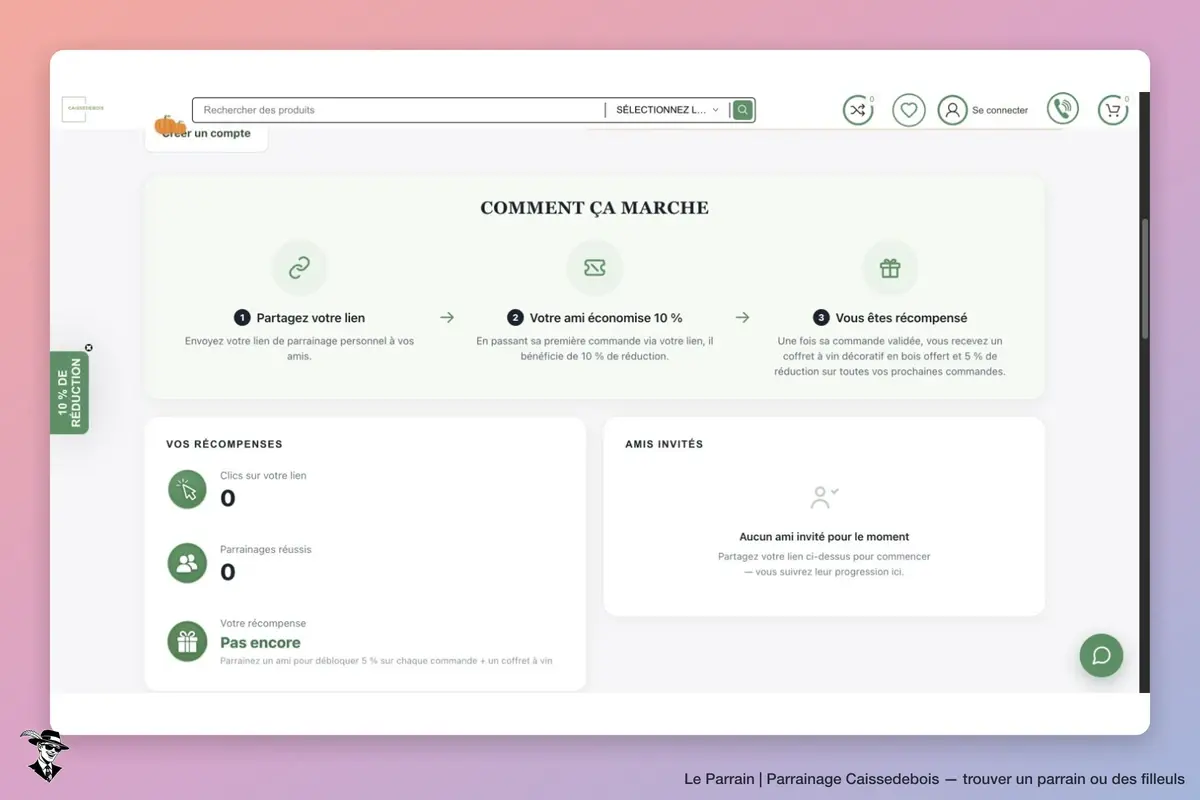Click the cursor icon beside Clics sur votre lien
The width and height of the screenshot is (1200, 800).
(x=187, y=490)
